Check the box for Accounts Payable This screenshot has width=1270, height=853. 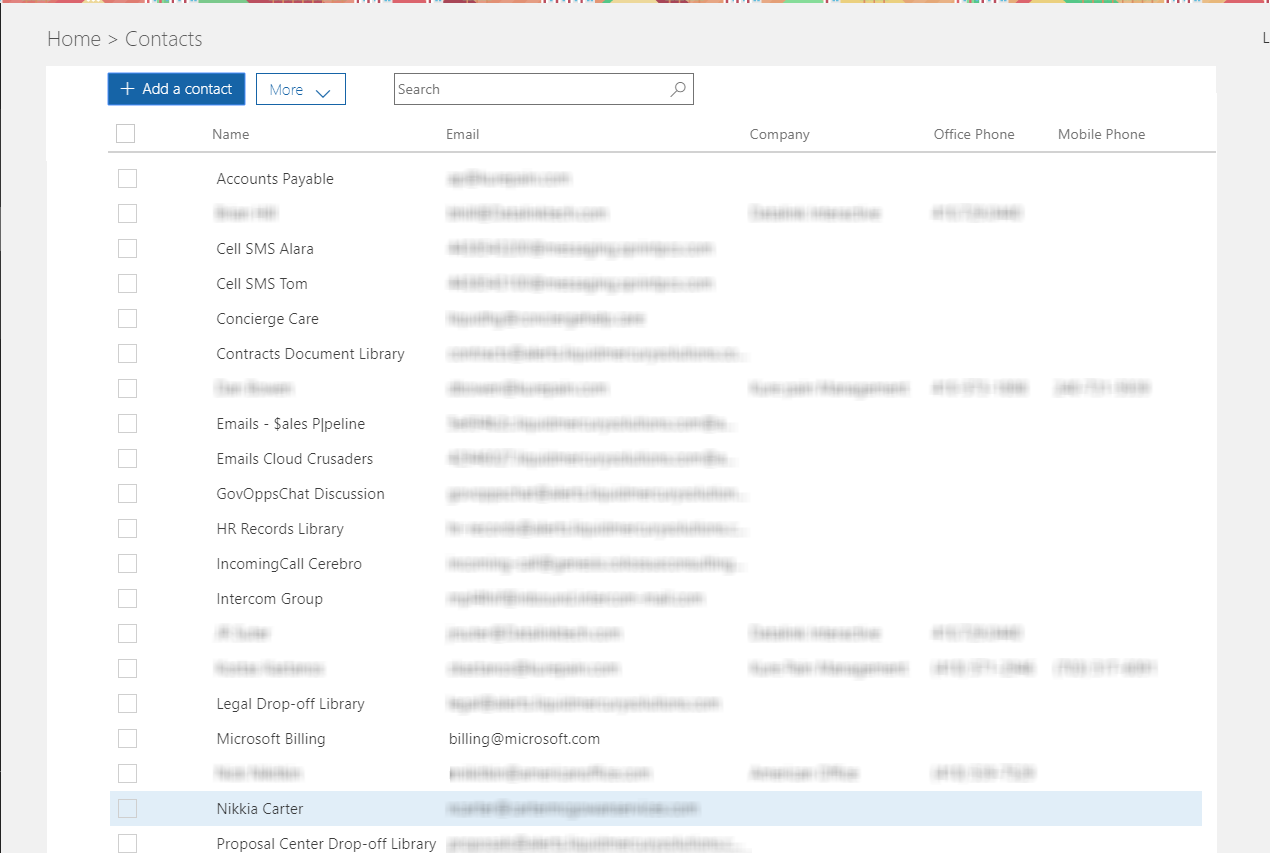pos(127,179)
